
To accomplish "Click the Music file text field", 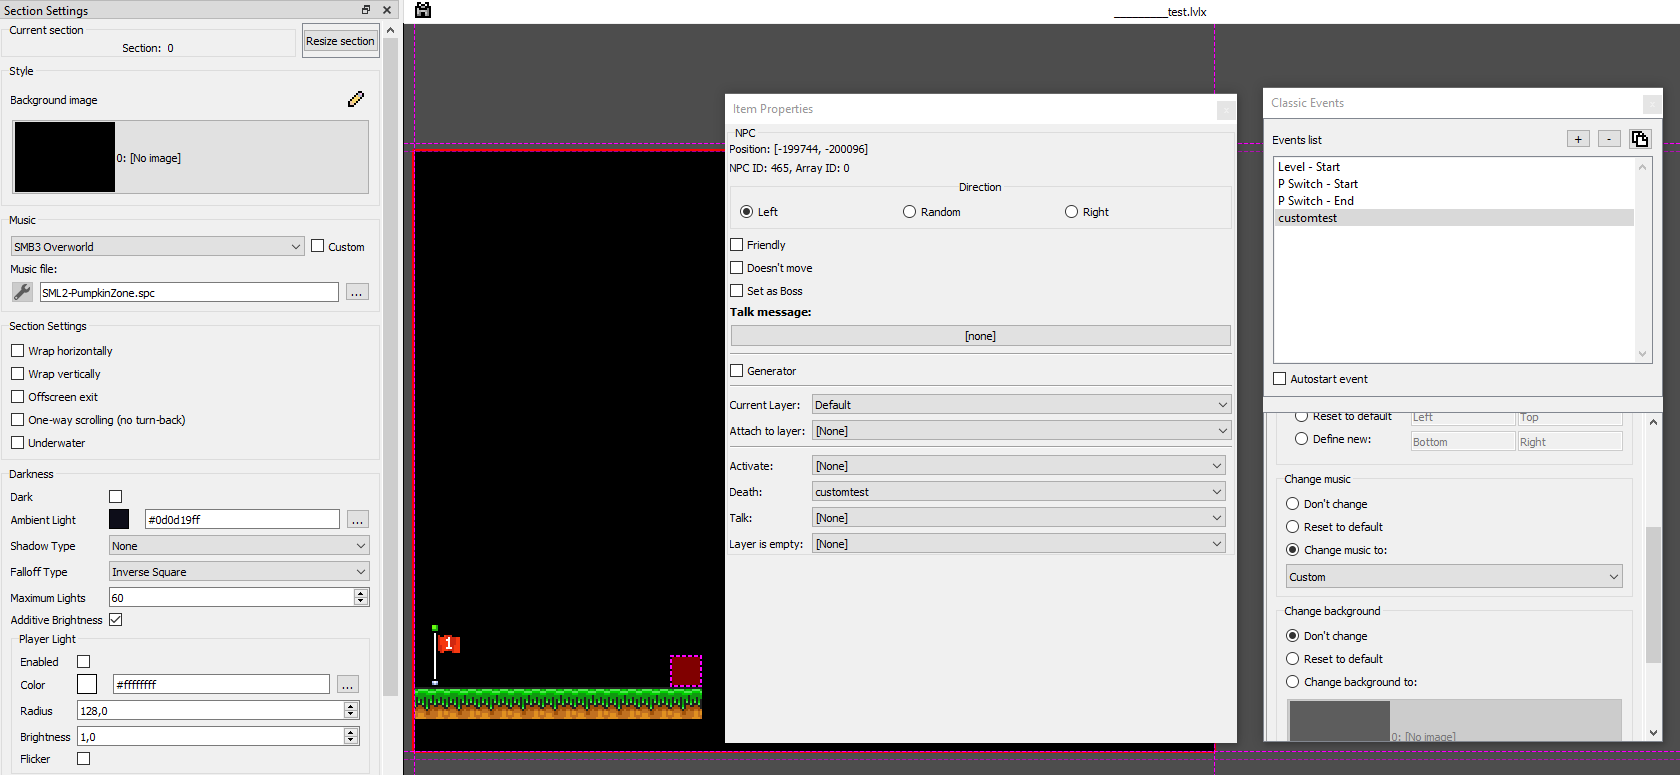I will click(x=189, y=292).
